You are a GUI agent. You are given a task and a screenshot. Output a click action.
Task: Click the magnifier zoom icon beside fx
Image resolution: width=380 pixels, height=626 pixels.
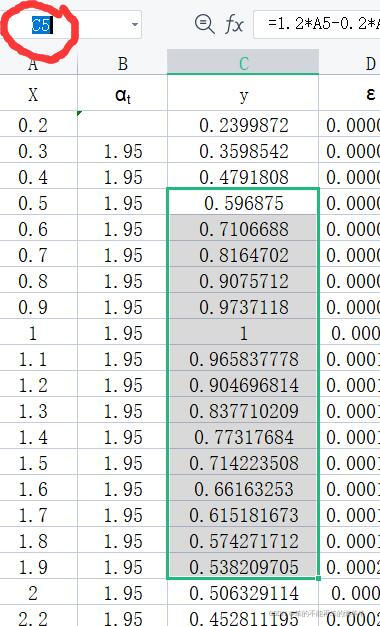[x=204, y=24]
